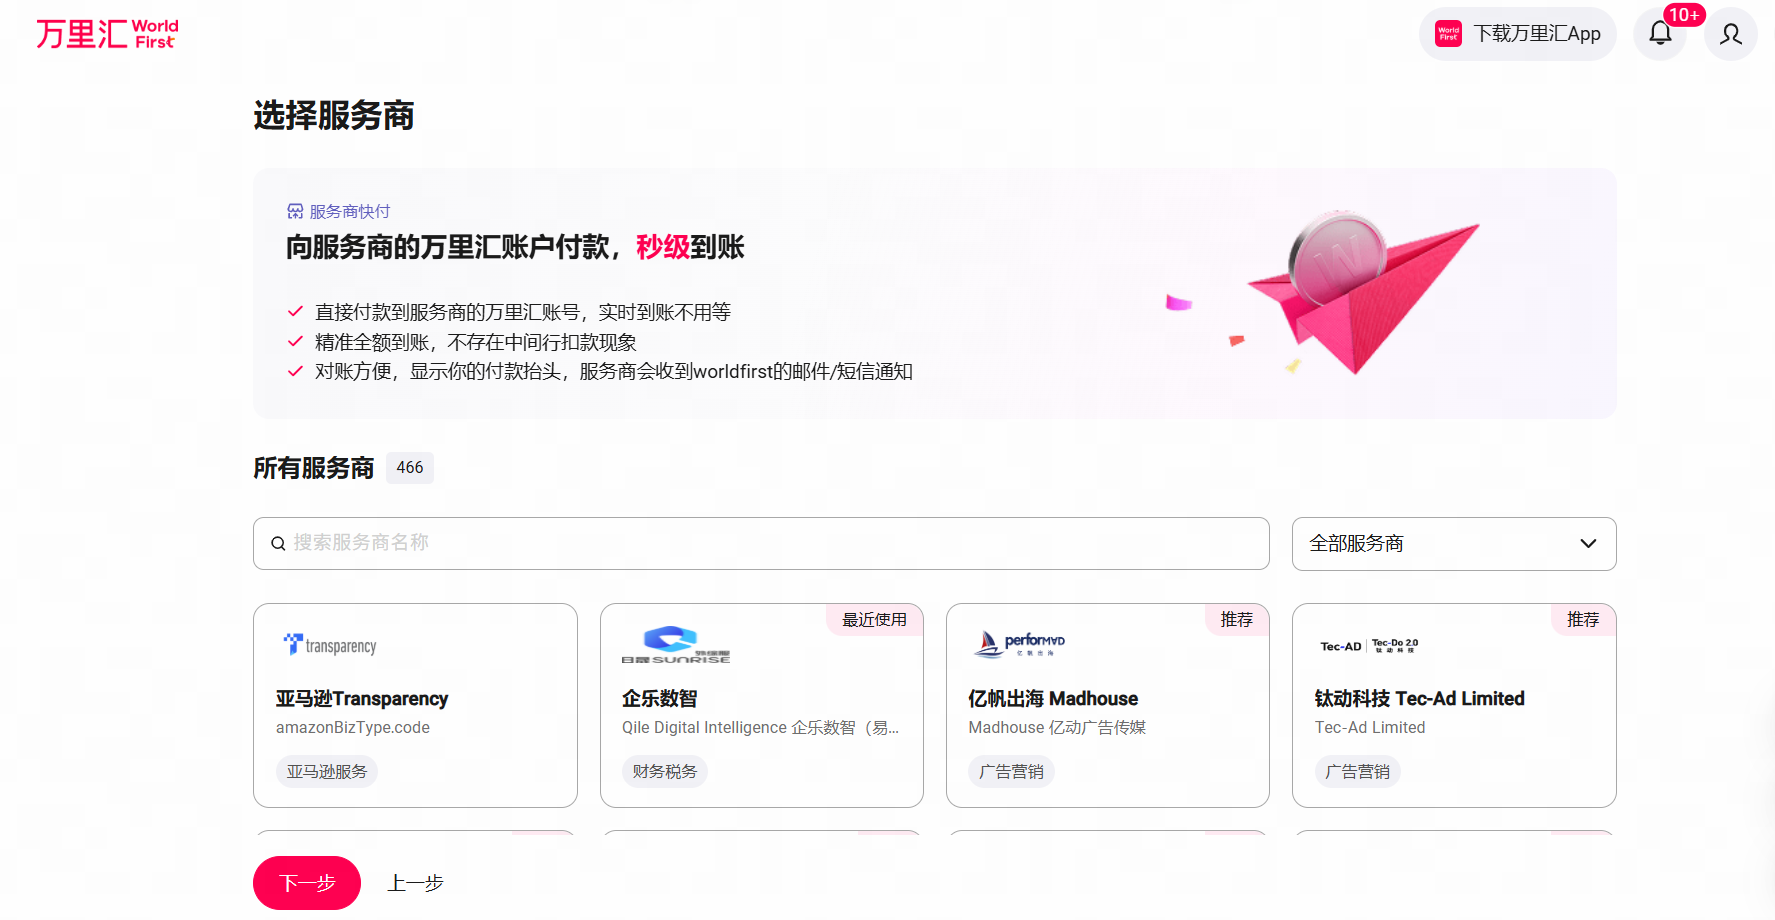Click the Madhouse 亿动广告传媒 subtitle
1775x920 pixels.
pos(1057,728)
